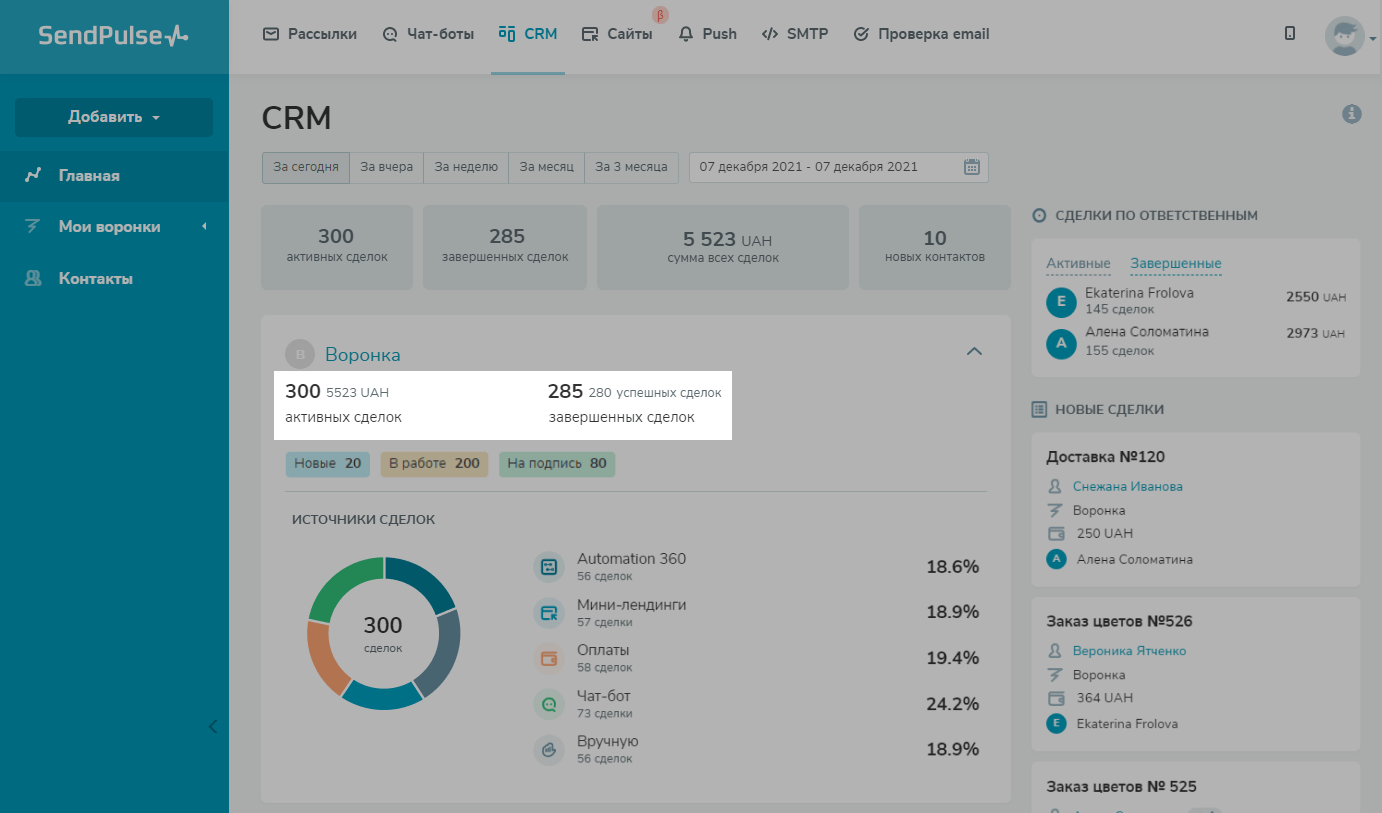The height and width of the screenshot is (813, 1382).
Task: Switch to the Завершенные deals tab
Action: pyautogui.click(x=1175, y=264)
